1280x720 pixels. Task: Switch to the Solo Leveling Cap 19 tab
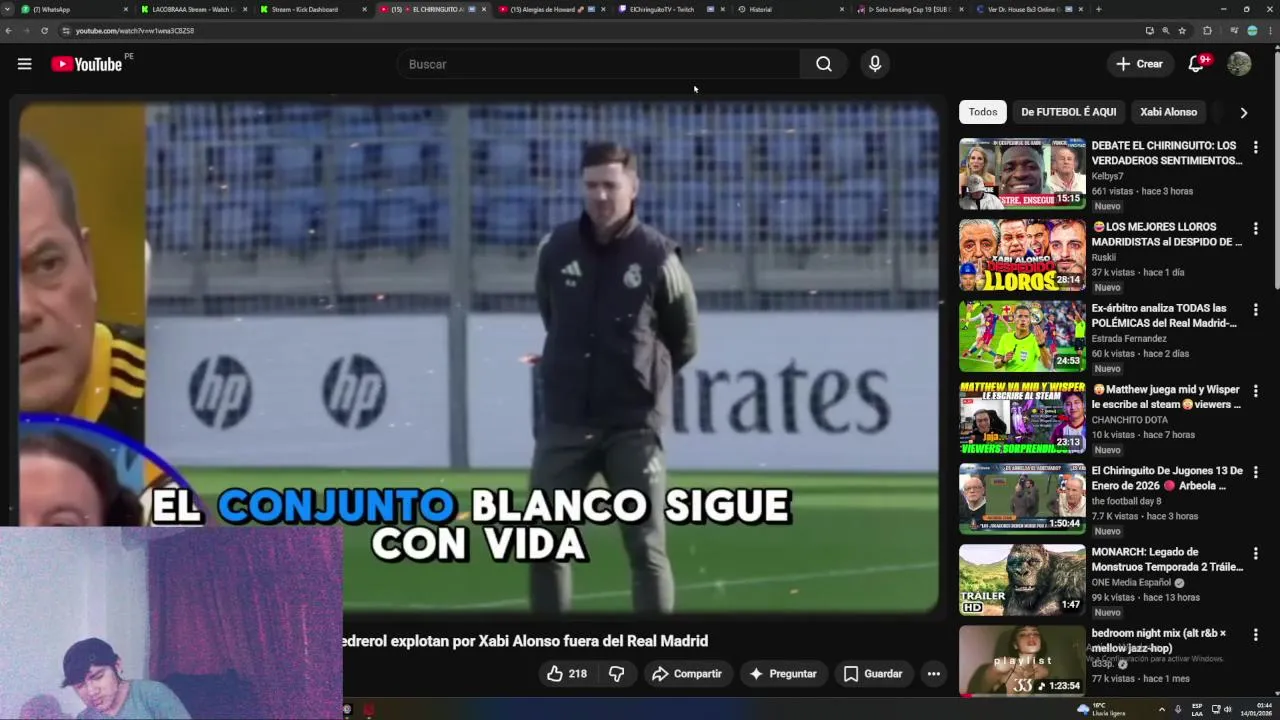point(910,9)
